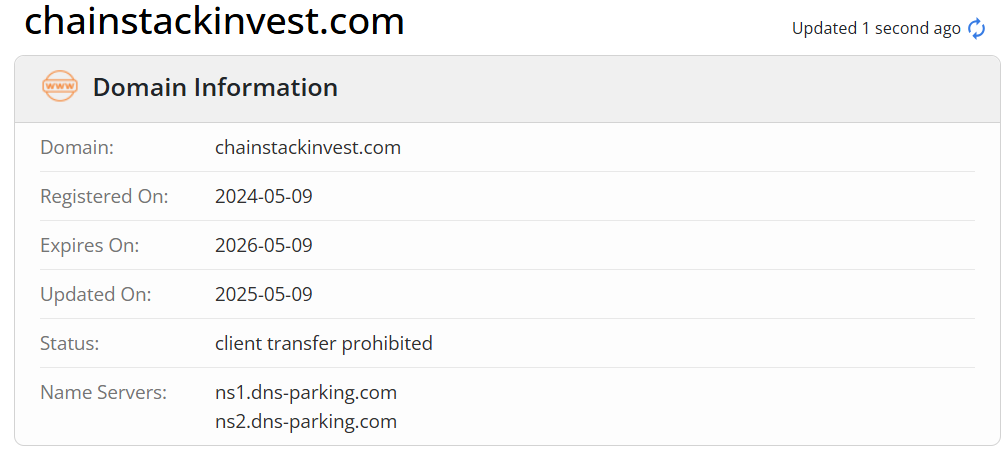Click the "Status:" label
Image resolution: width=1006 pixels, height=455 pixels.
70,344
